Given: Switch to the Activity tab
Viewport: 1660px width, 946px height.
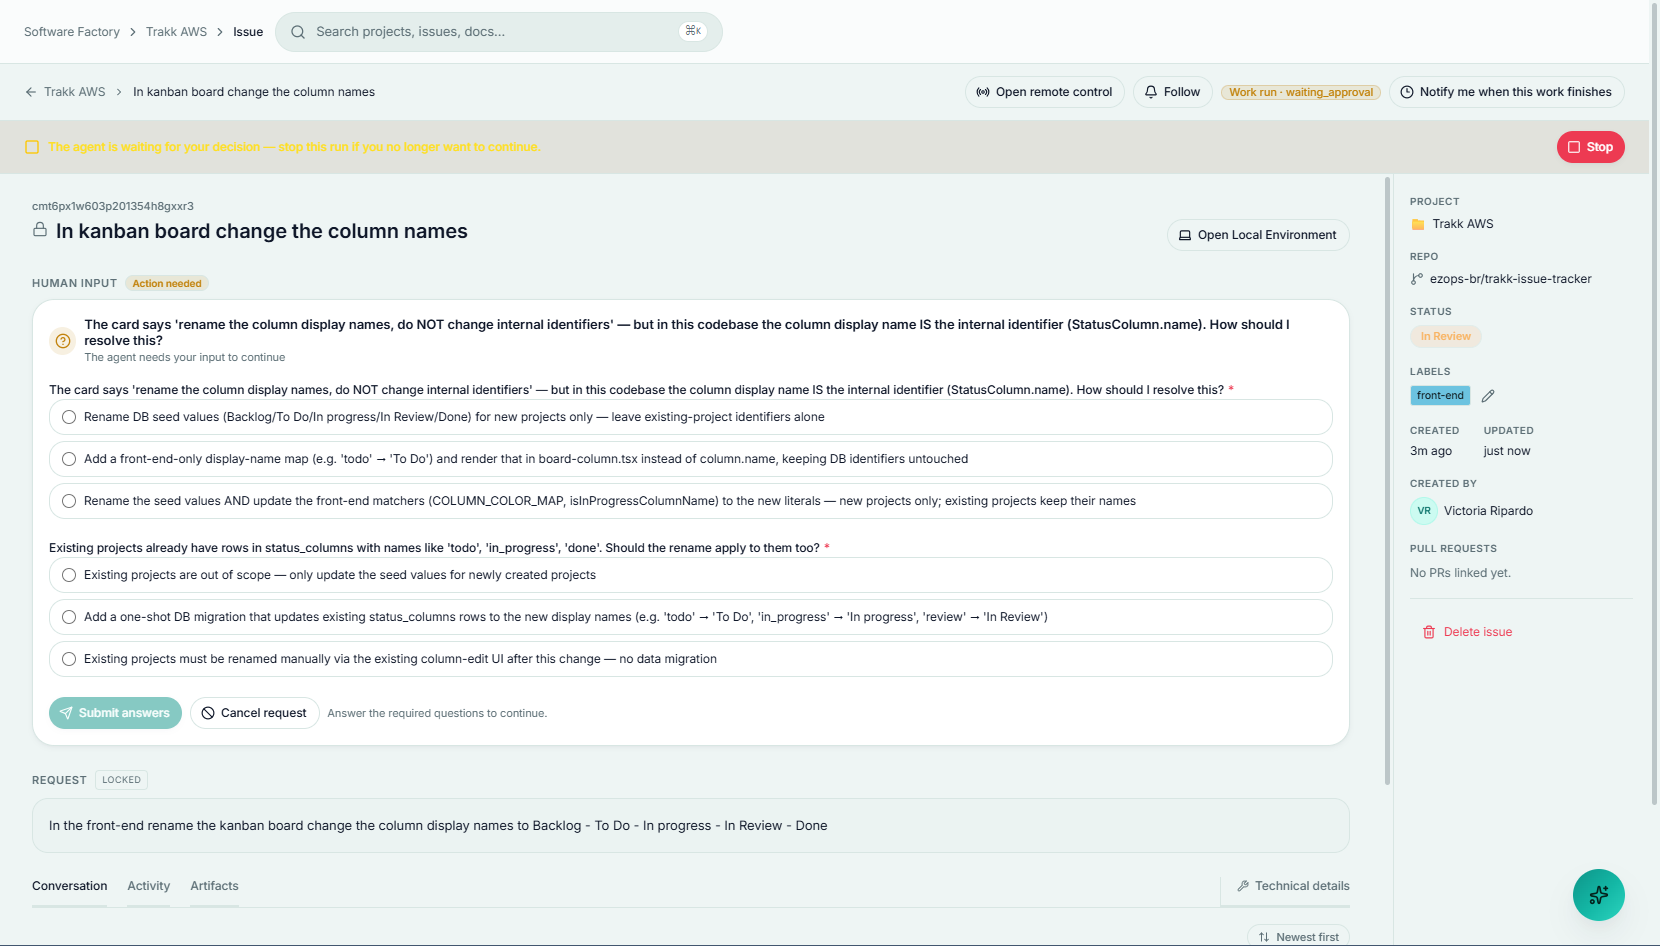Looking at the screenshot, I should [149, 886].
